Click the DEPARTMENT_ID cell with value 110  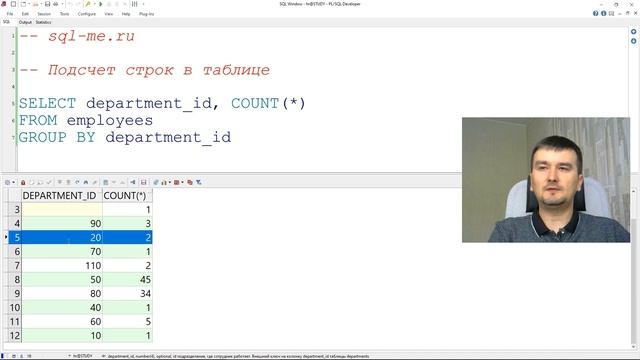(x=62, y=266)
